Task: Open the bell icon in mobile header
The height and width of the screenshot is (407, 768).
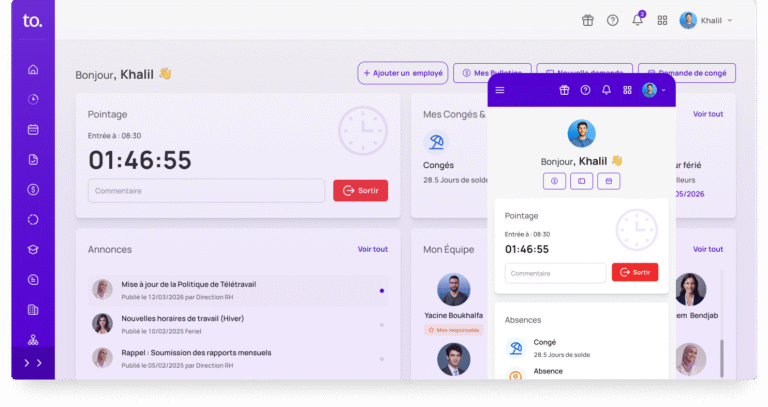Action: point(606,90)
